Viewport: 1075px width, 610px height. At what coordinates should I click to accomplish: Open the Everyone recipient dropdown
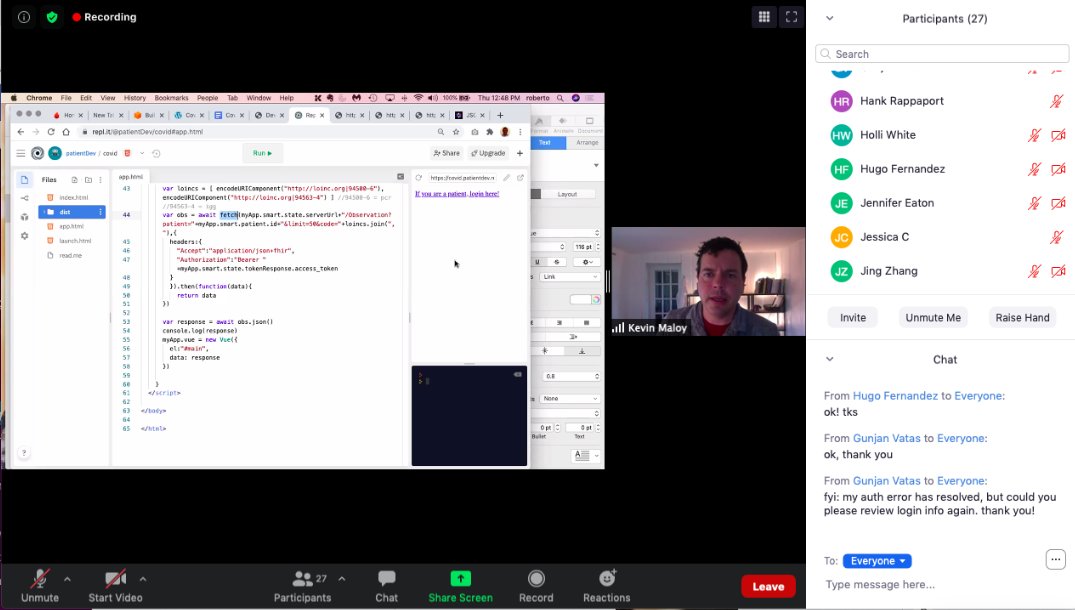tap(877, 561)
